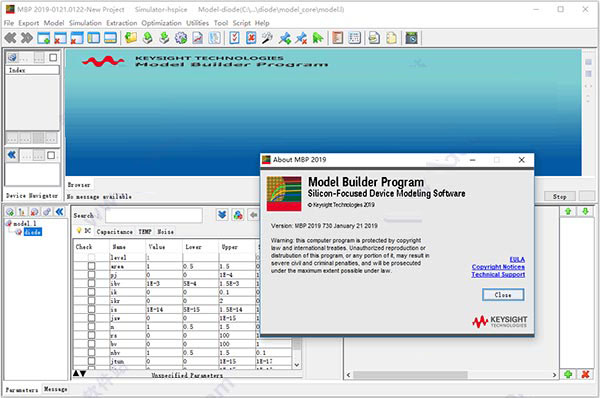The image size is (600, 398).
Task: Tick the checkbox for parameter ik
Action: 91,292
